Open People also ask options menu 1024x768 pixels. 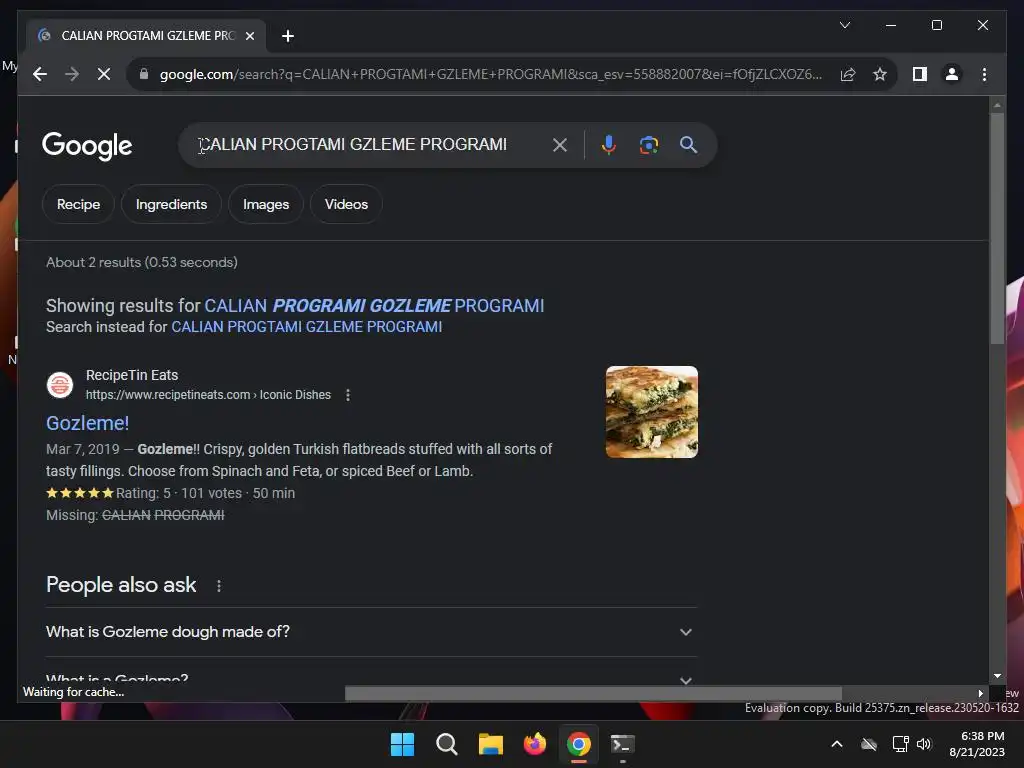point(219,586)
